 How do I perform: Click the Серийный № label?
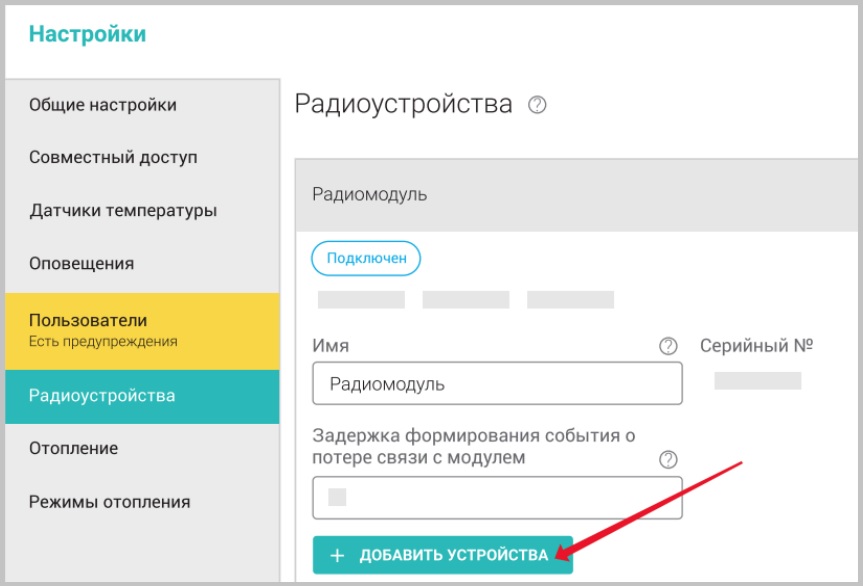(x=756, y=346)
